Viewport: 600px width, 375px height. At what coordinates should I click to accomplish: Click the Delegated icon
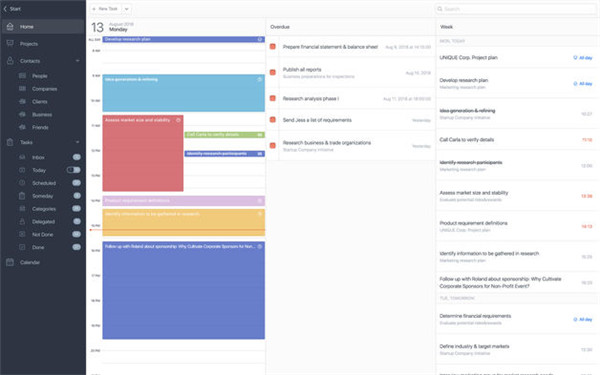pyautogui.click(x=22, y=222)
